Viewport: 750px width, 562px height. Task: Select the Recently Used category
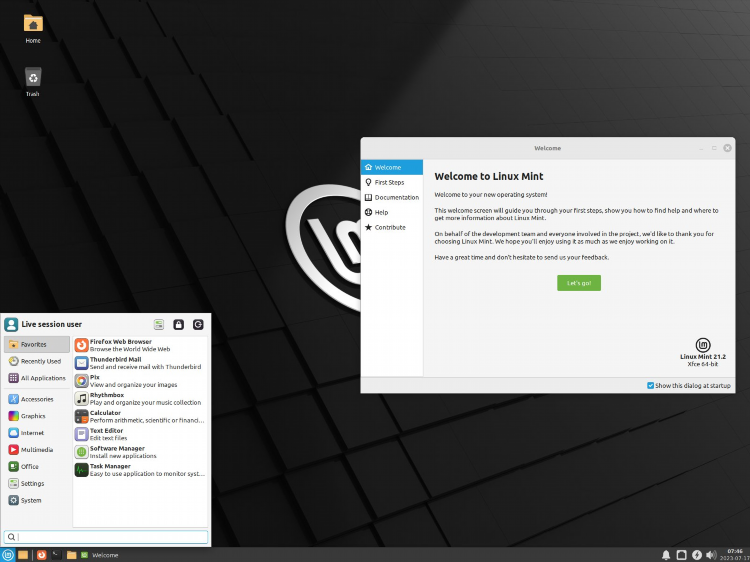37,361
